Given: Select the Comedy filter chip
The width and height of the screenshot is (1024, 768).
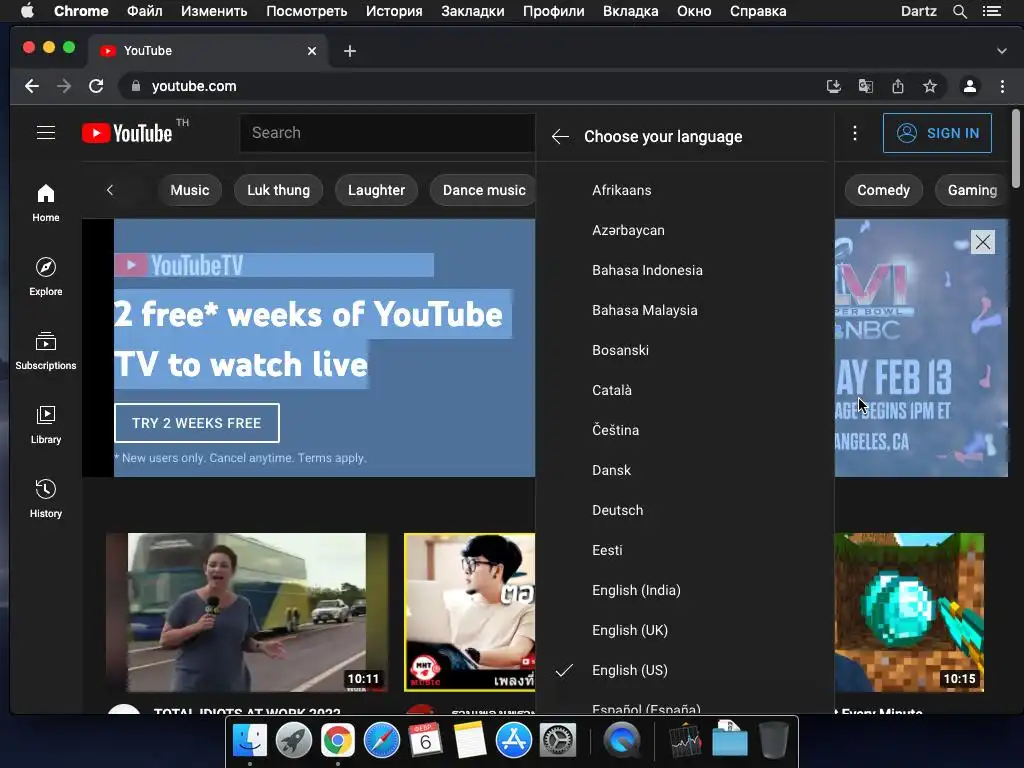Looking at the screenshot, I should (883, 190).
